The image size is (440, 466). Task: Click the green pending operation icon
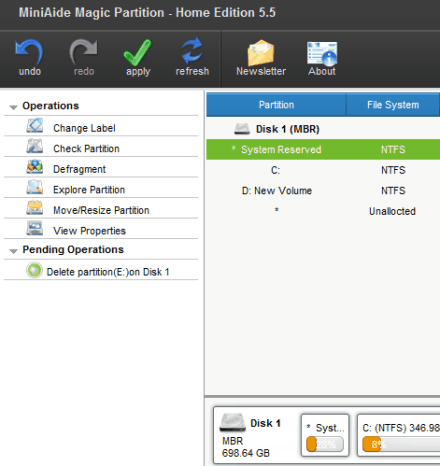point(34,270)
